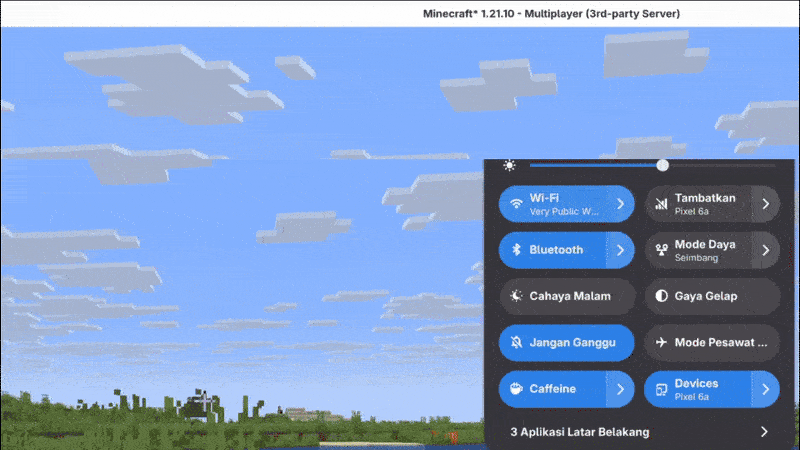Toggle the Bluetooth quick setting
The image size is (800, 450).
[553, 250]
